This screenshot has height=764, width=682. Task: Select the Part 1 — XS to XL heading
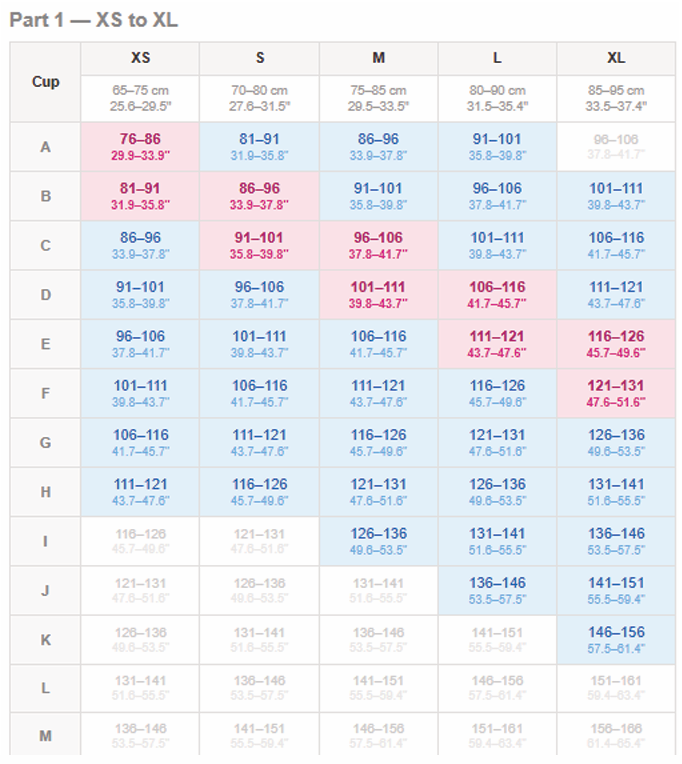tap(94, 20)
